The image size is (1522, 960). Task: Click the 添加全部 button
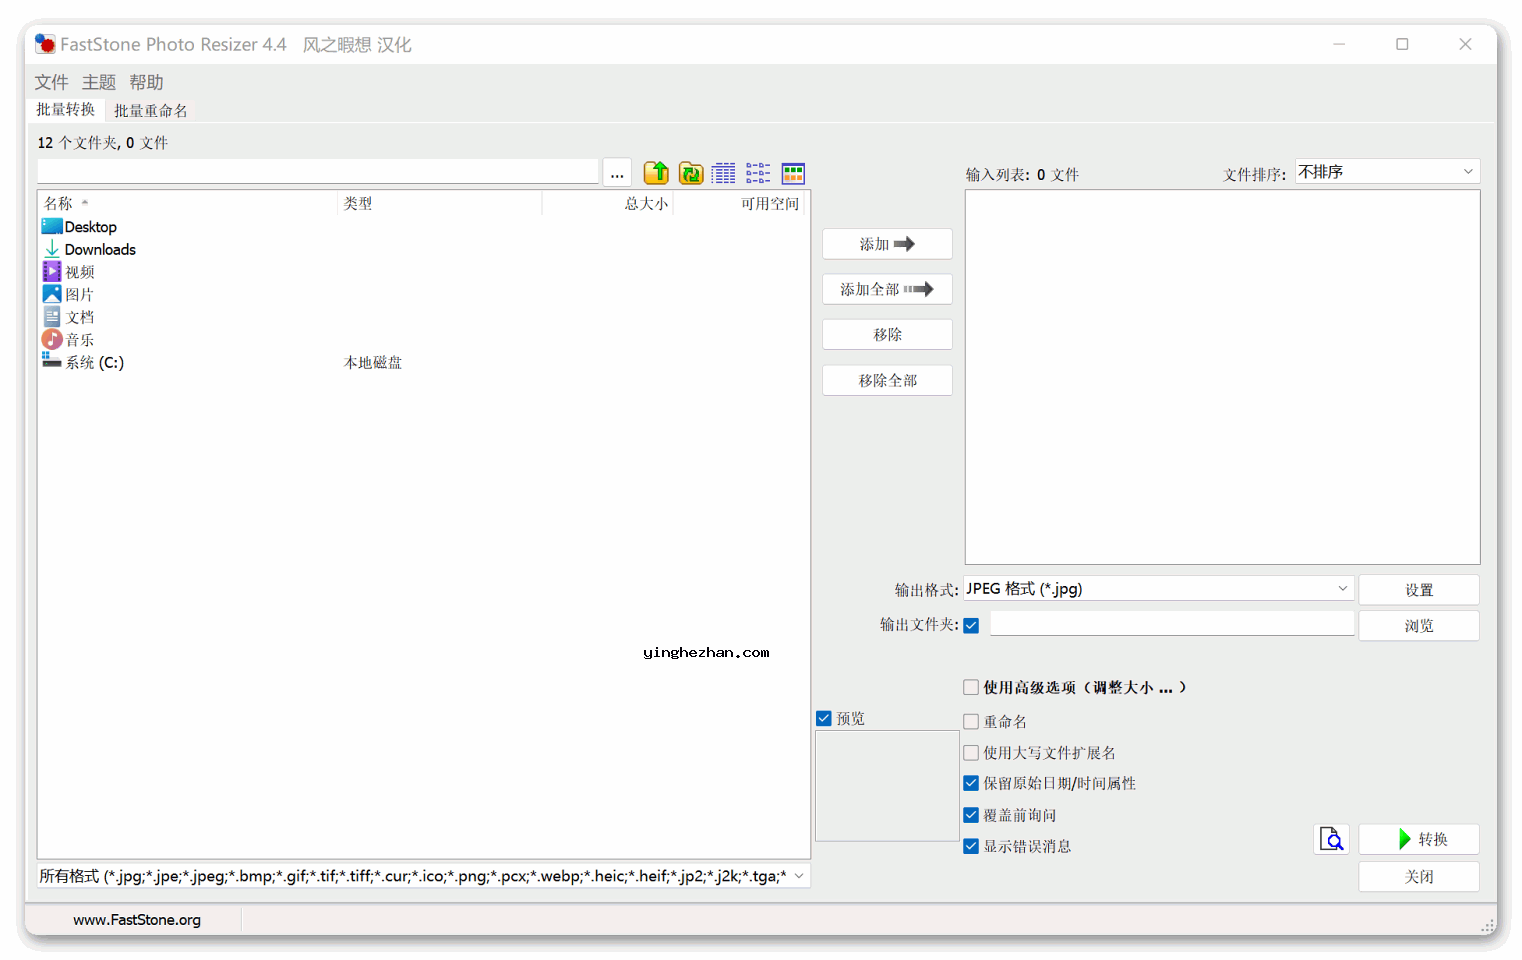887,289
